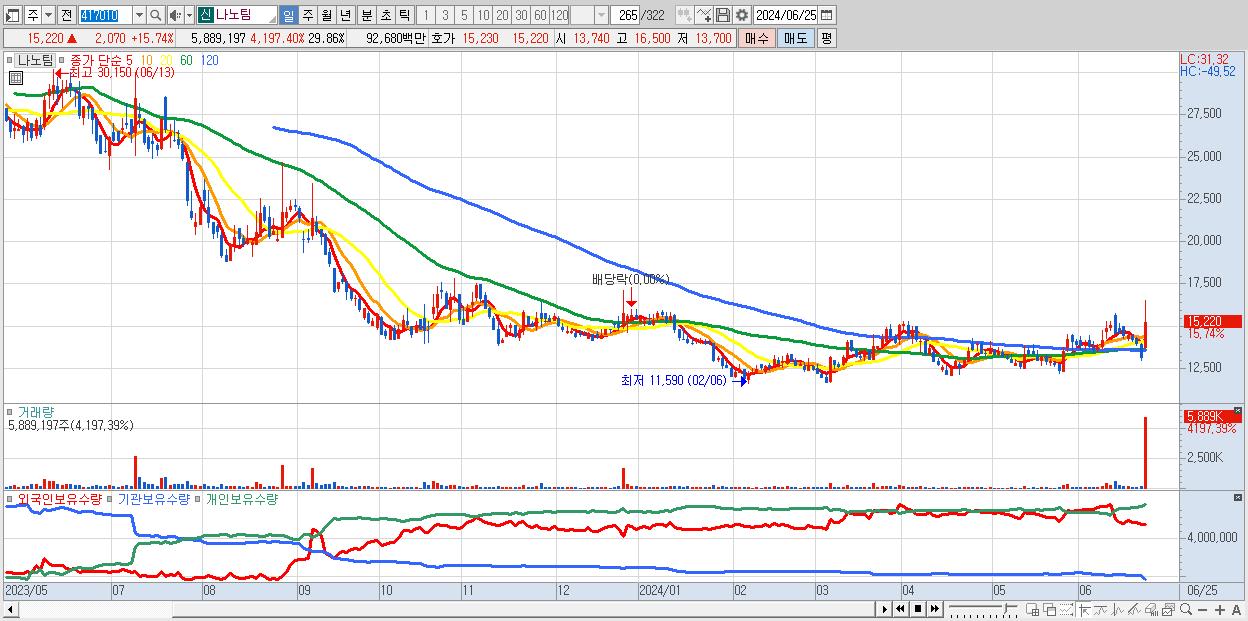The width and height of the screenshot is (1248, 621).
Task: Toggle the 기관보유수량 series marker
Action: [x=110, y=498]
